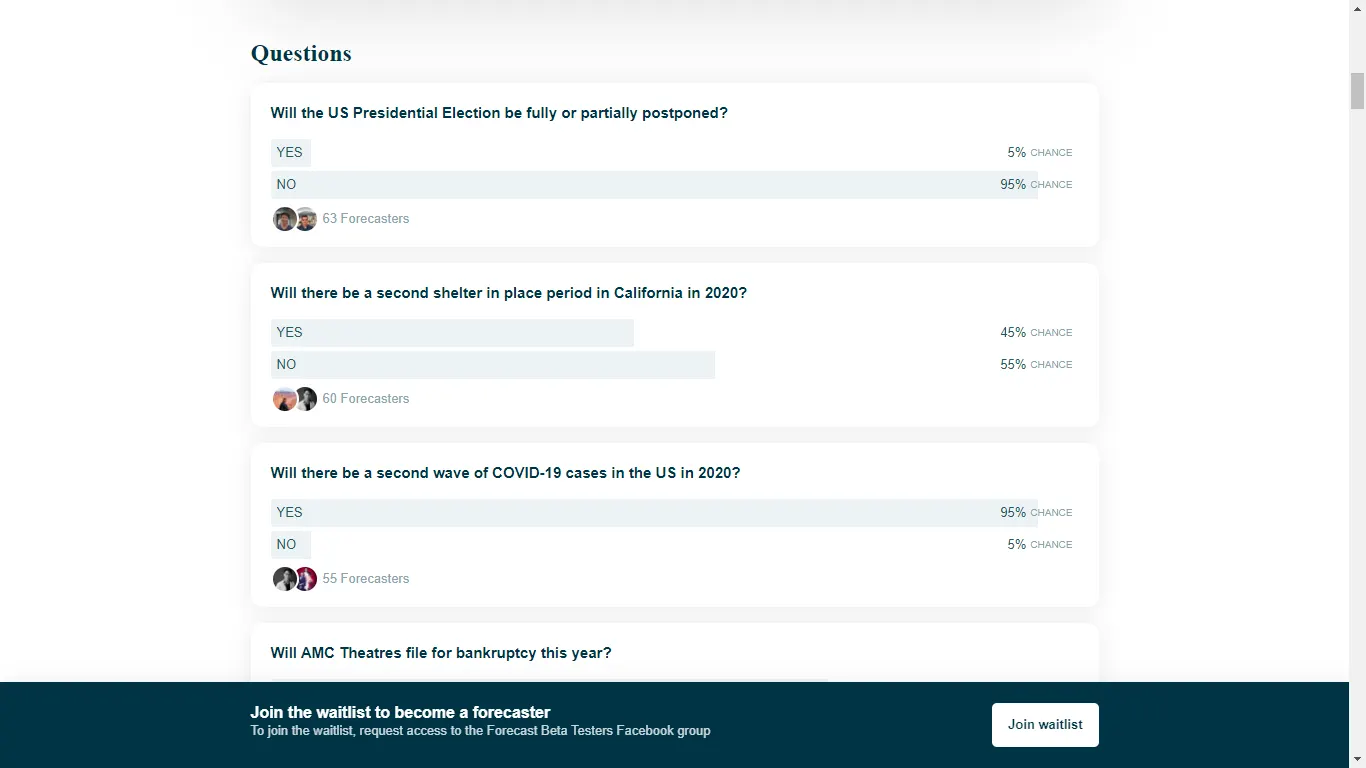Open the second shelter in place California question

click(508, 293)
